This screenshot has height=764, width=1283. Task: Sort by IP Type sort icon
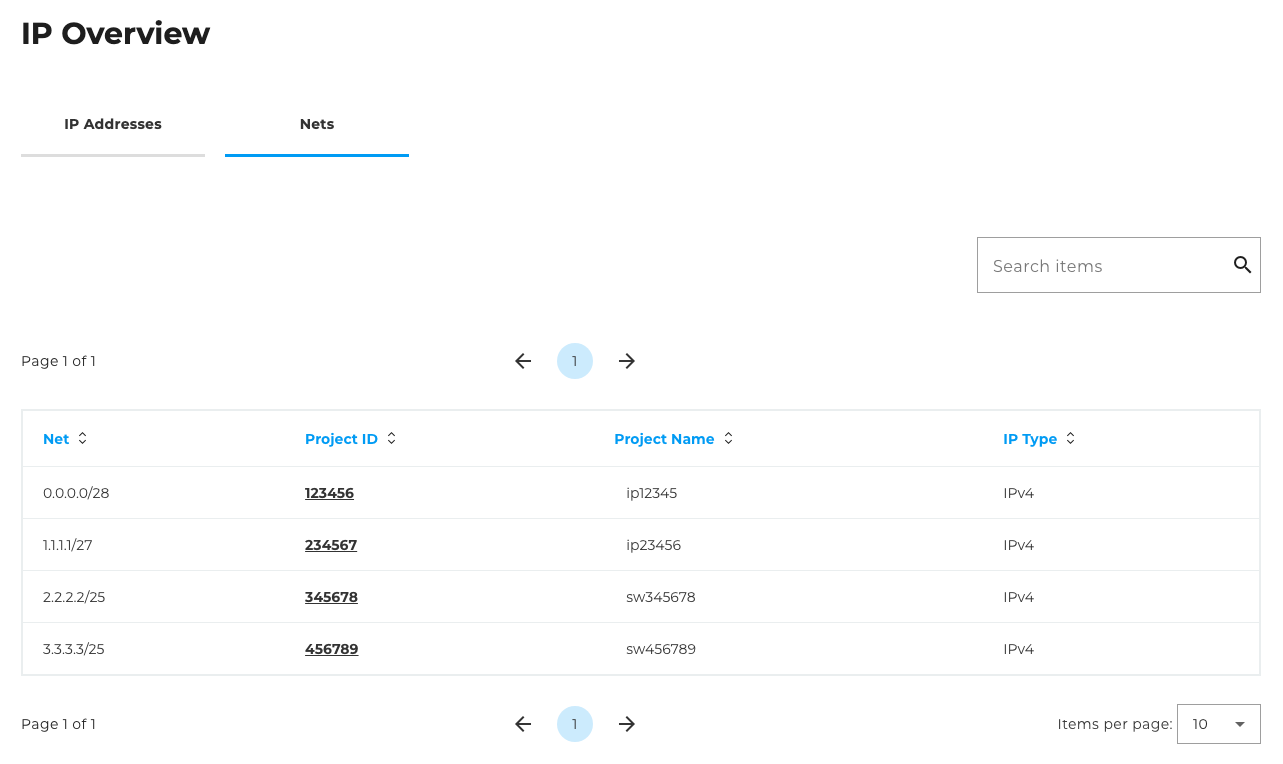point(1071,439)
